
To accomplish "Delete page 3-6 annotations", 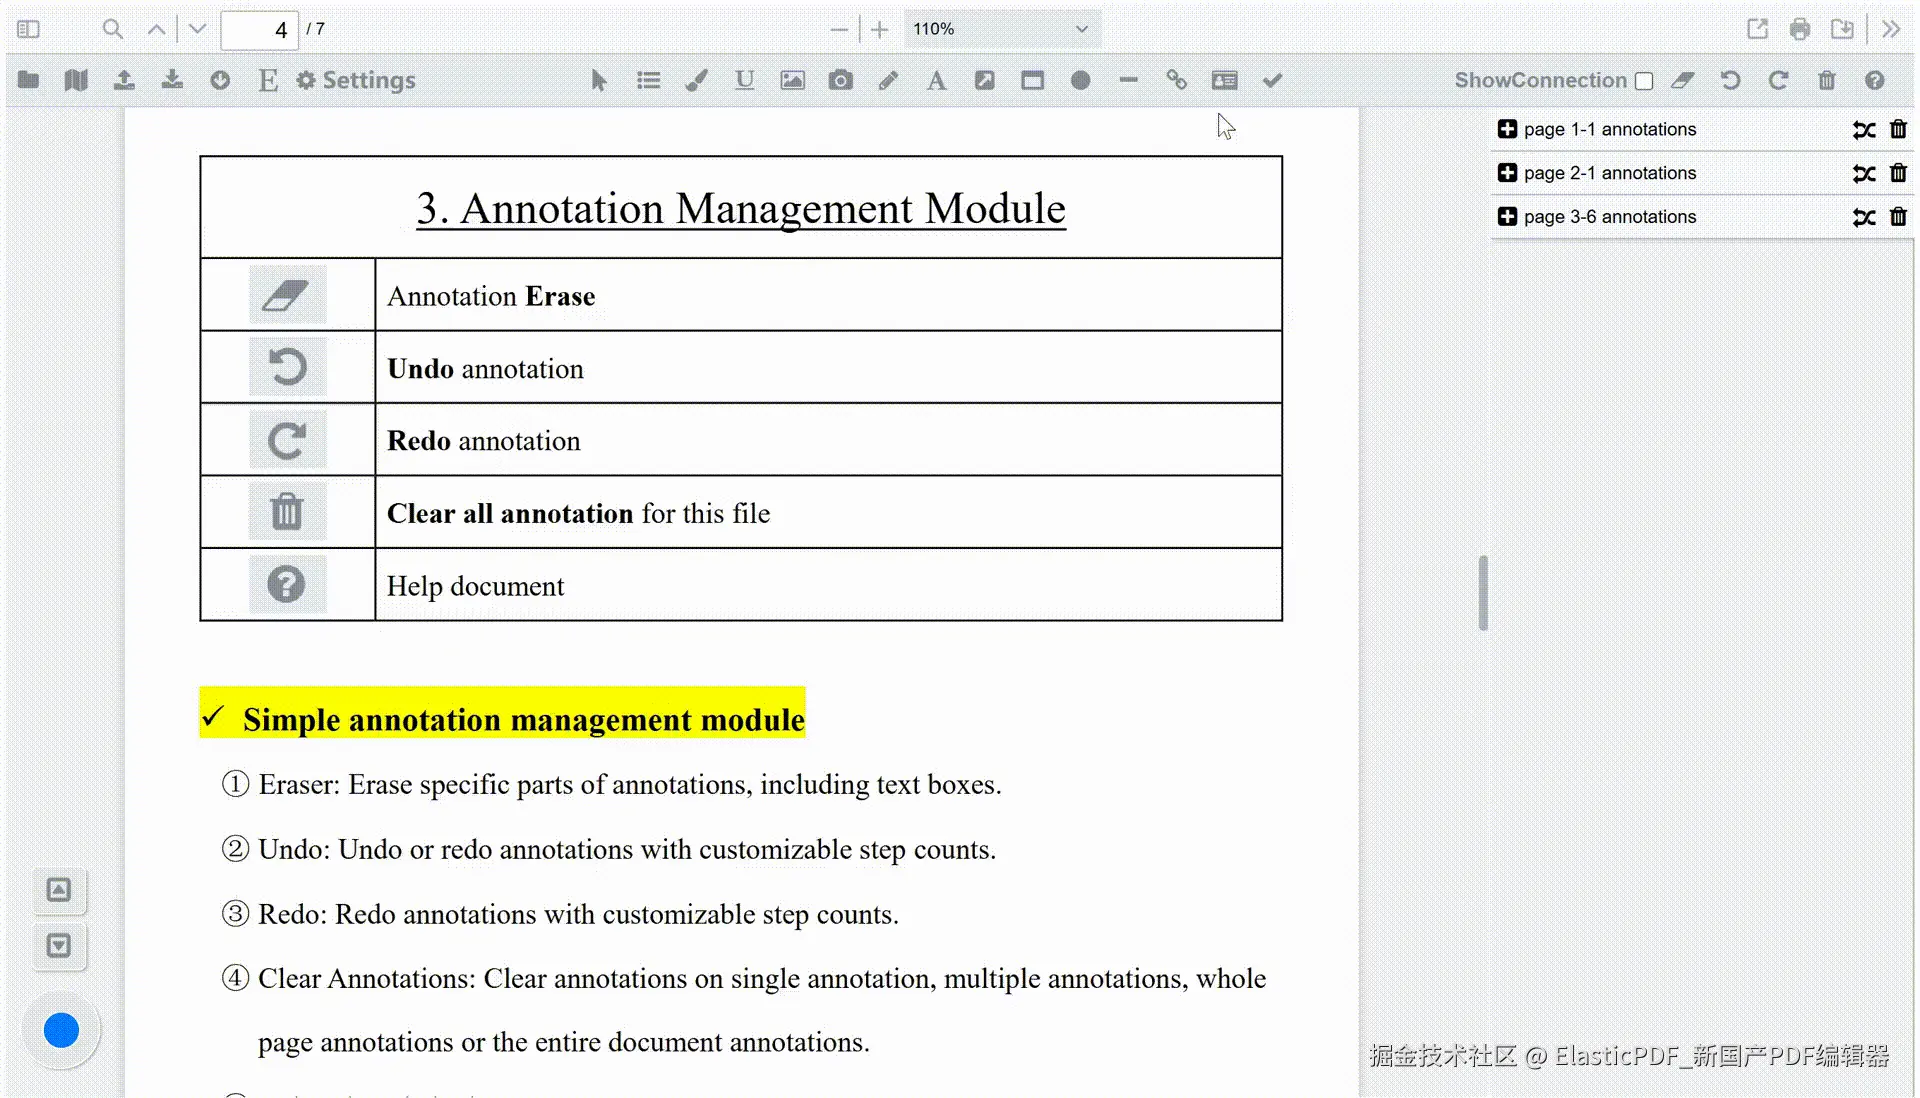I will tap(1898, 217).
